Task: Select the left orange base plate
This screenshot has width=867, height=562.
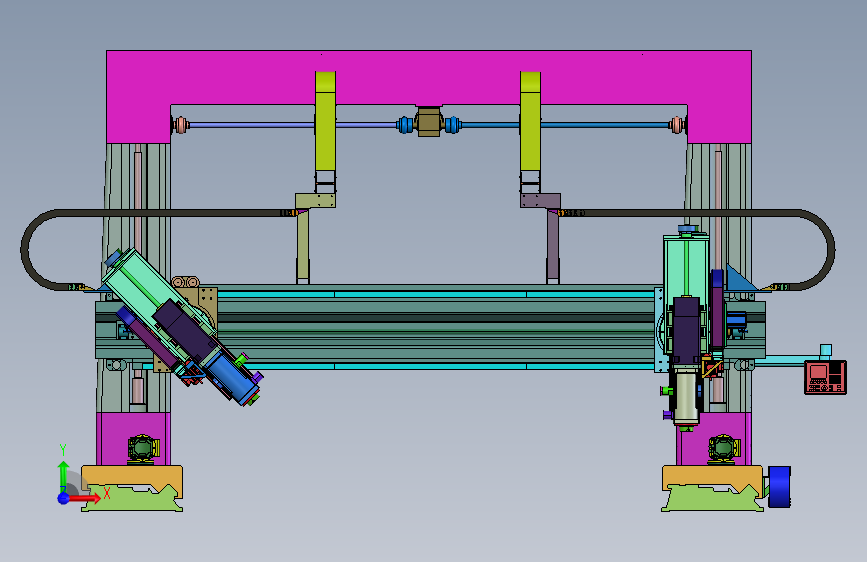Action: pyautogui.click(x=132, y=477)
